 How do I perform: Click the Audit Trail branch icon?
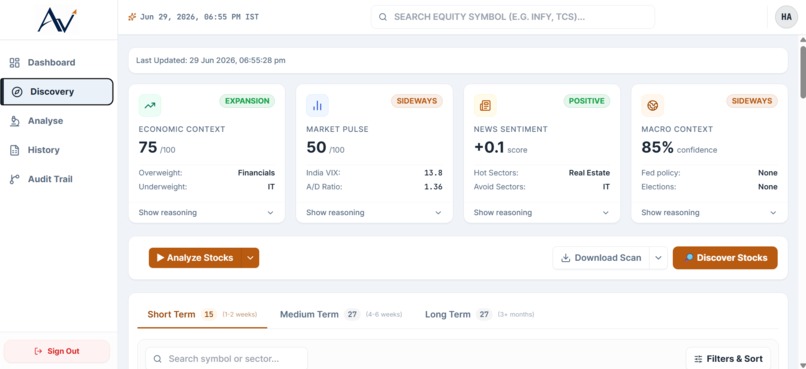[x=14, y=179]
